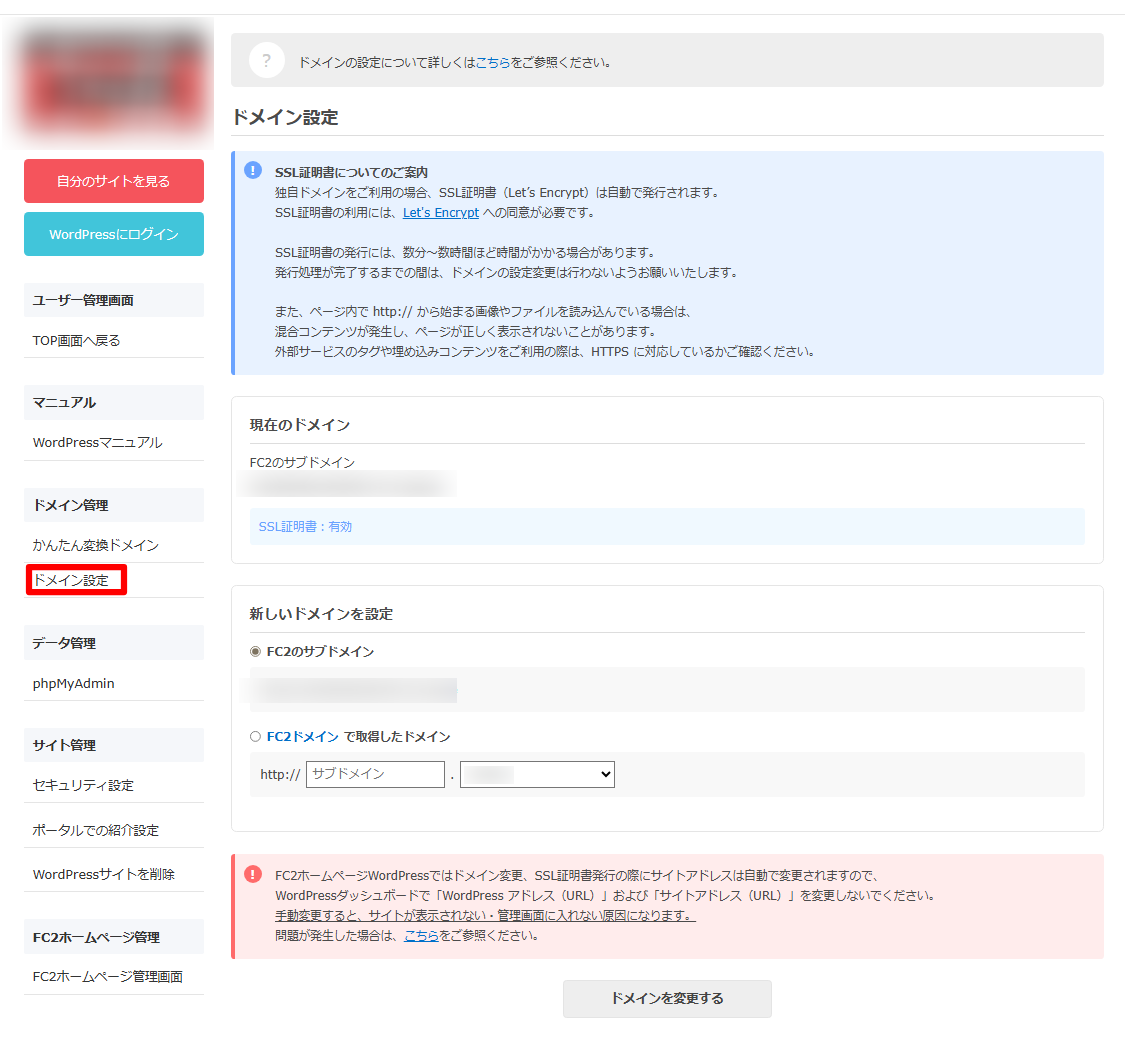Click the blue info exclamation icon
The image size is (1125, 1045).
point(253,171)
